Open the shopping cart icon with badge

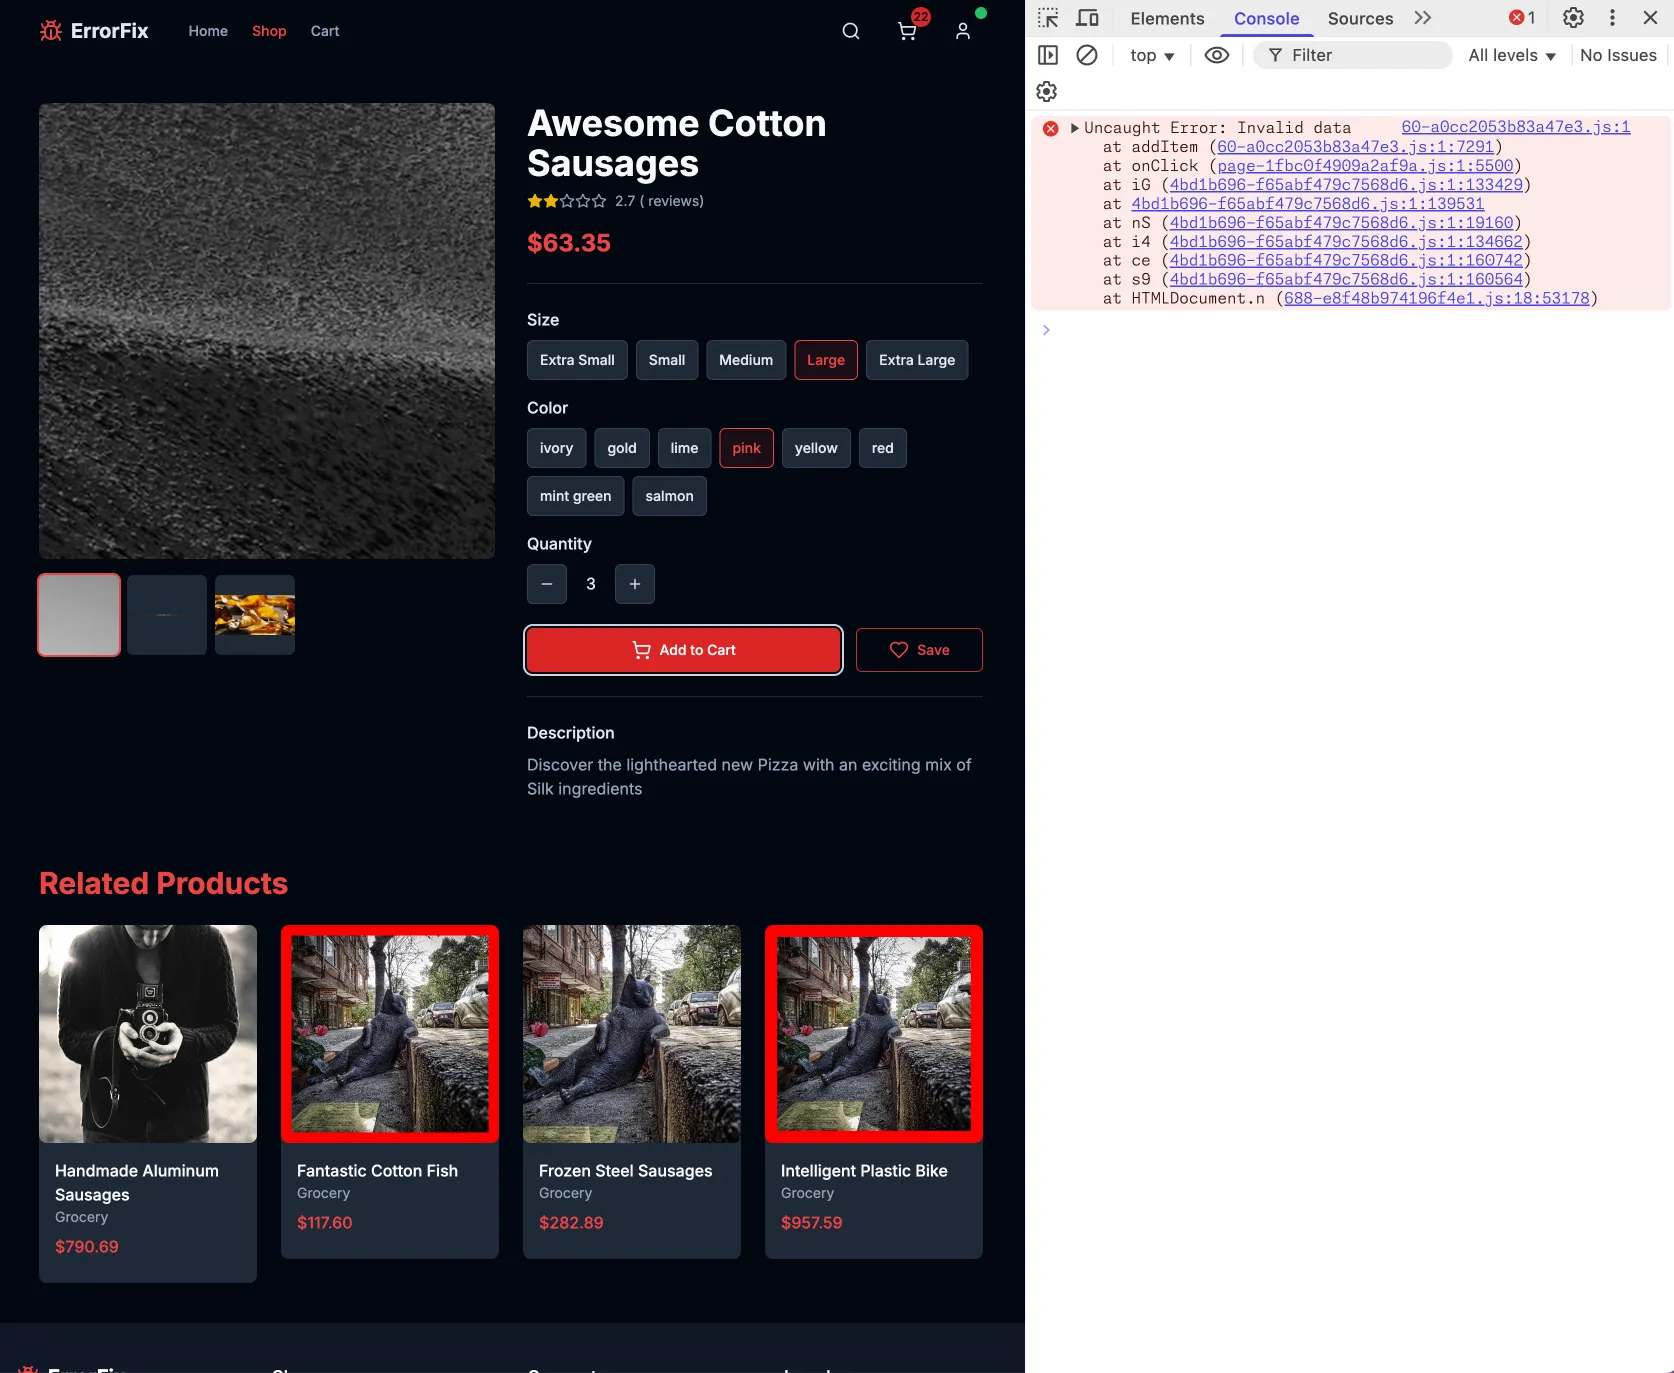[907, 31]
